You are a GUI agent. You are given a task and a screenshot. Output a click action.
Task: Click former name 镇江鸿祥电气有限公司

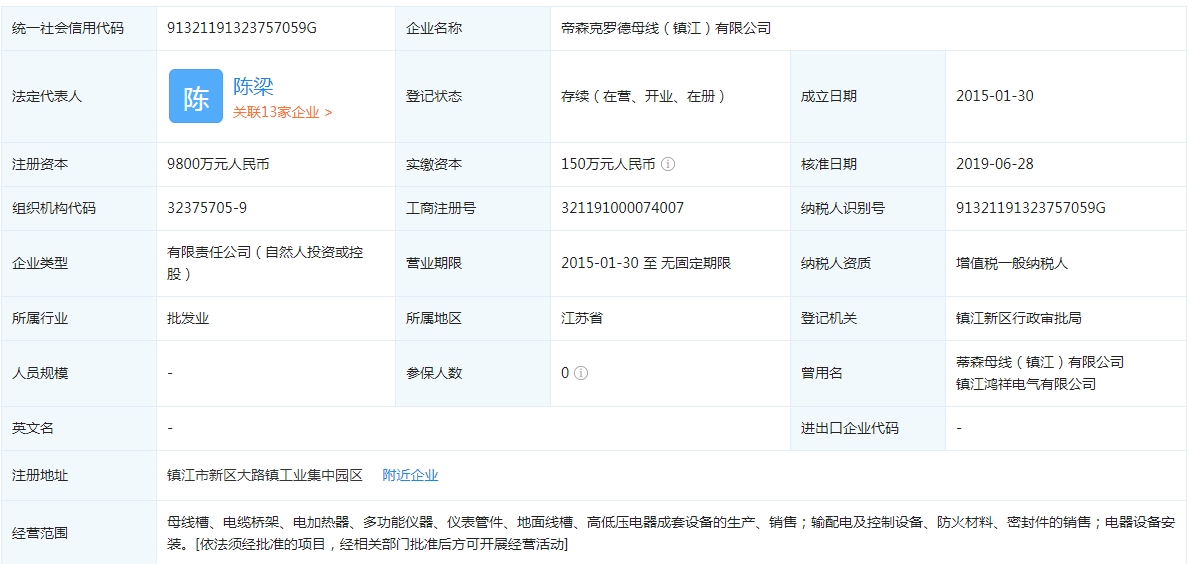pos(1025,384)
